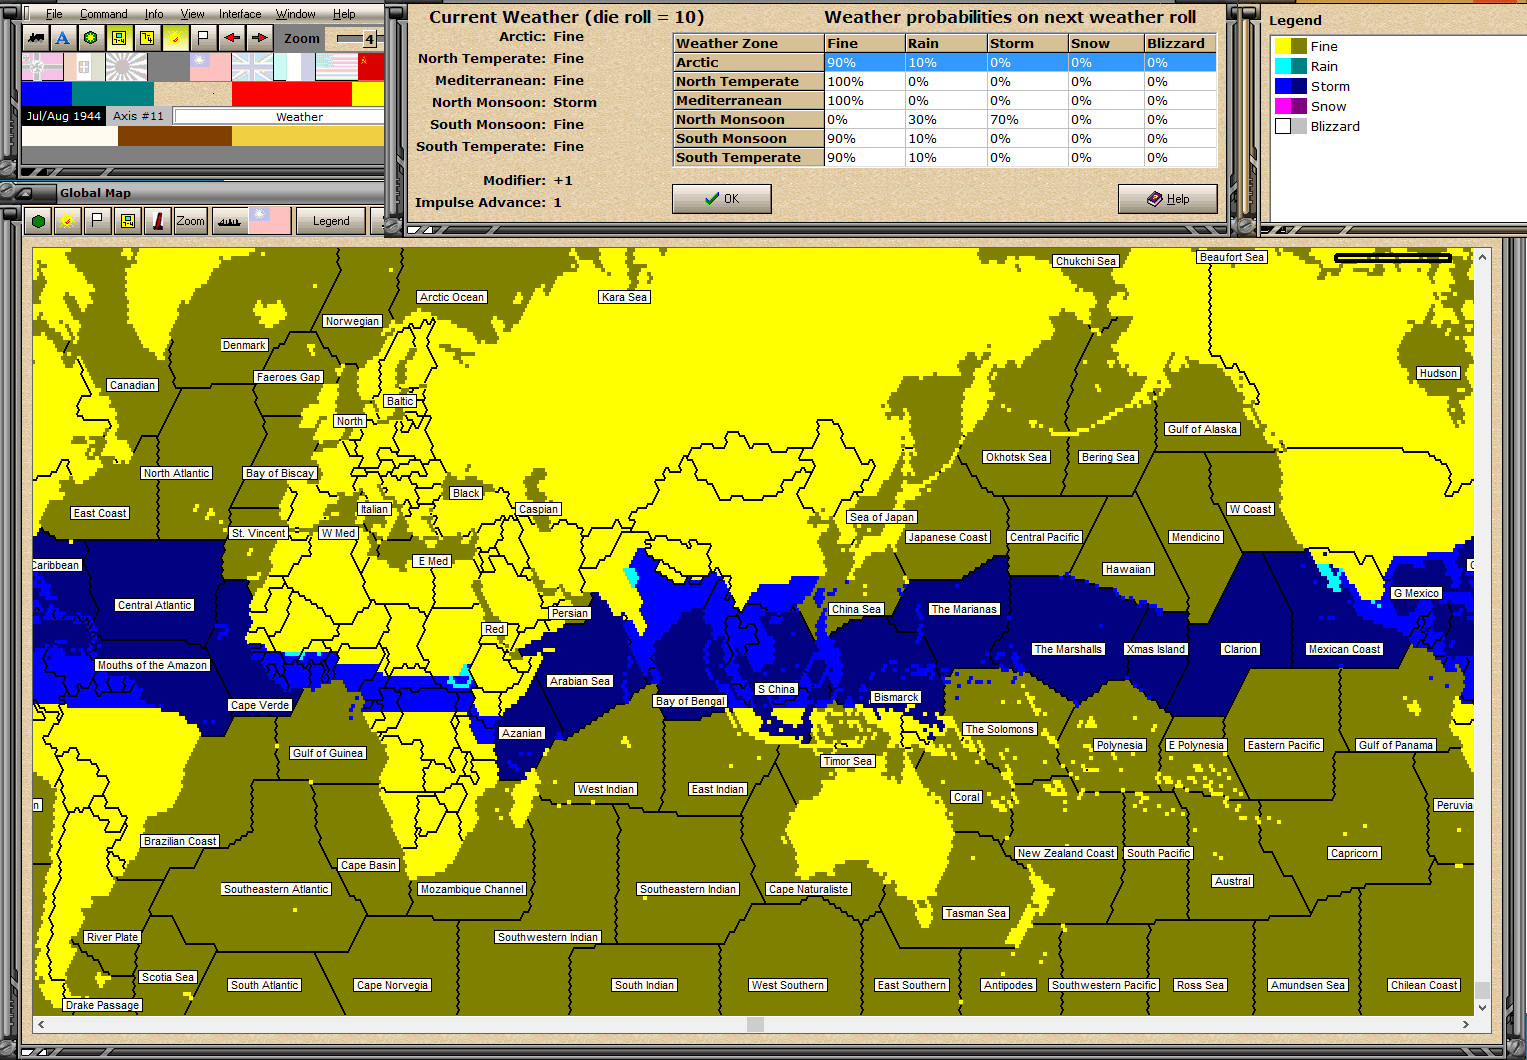This screenshot has width=1527, height=1060.
Task: Click the Zoom button on the Global Map toolbar
Action: point(190,221)
